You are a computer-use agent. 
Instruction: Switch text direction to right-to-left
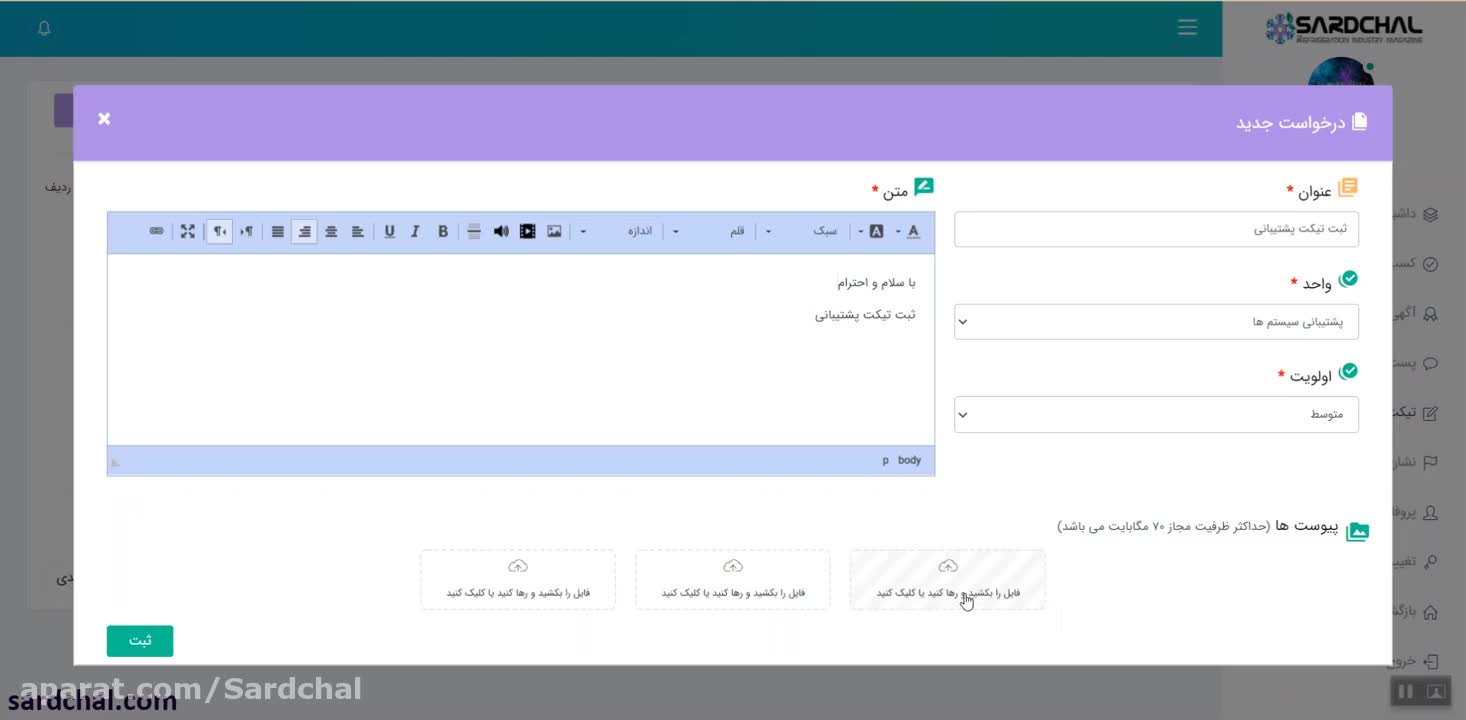[220, 231]
